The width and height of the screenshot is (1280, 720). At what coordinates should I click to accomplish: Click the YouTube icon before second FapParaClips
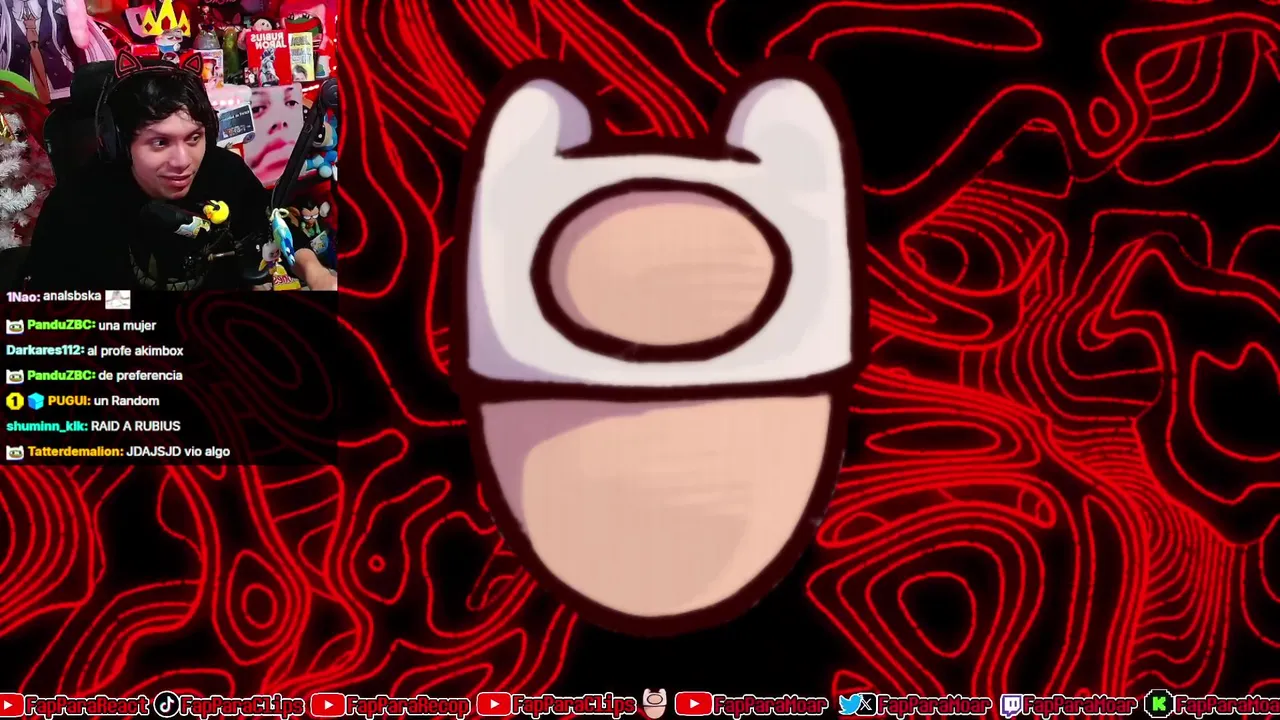(x=492, y=706)
